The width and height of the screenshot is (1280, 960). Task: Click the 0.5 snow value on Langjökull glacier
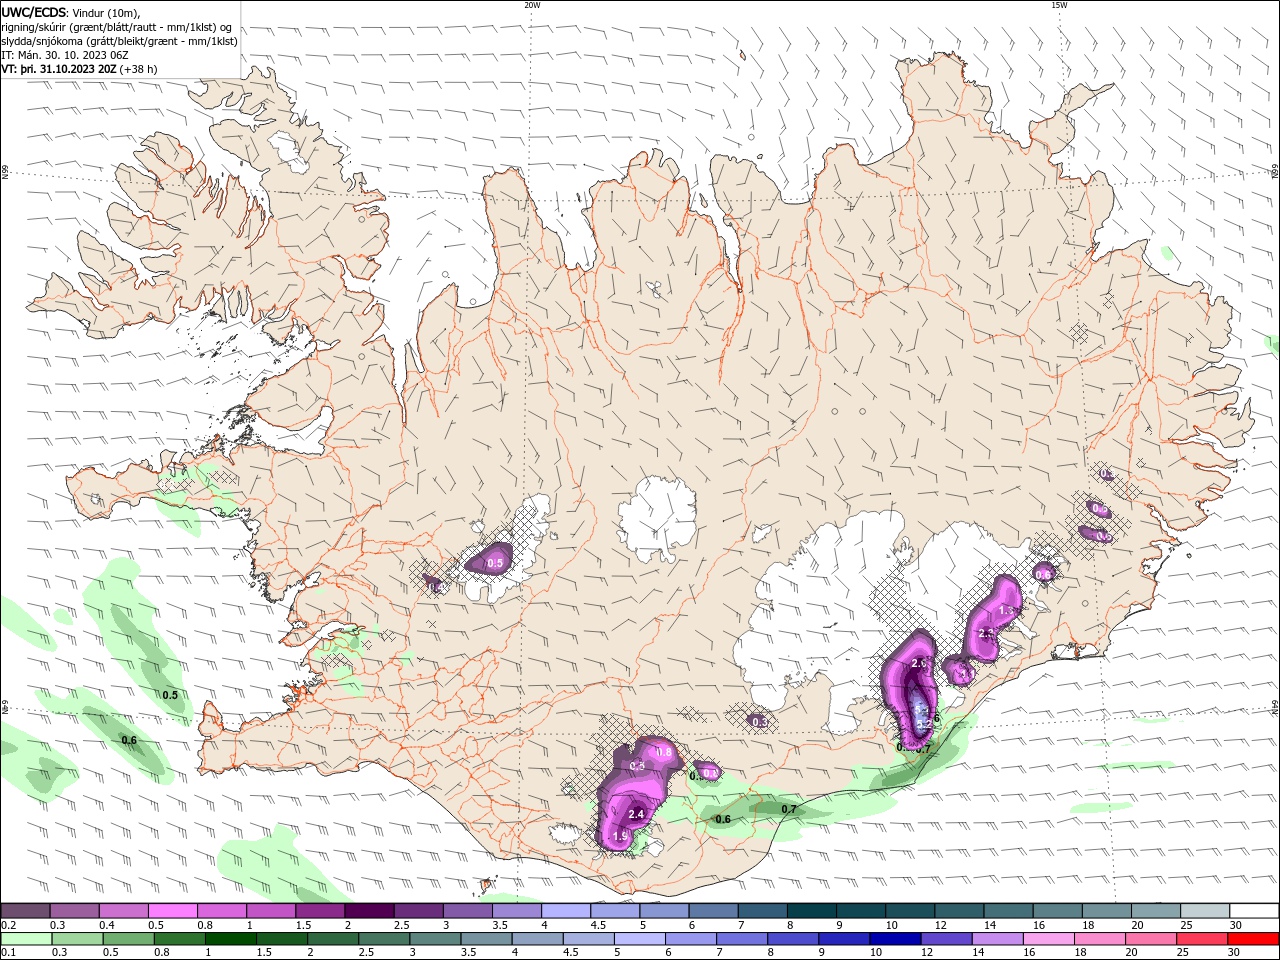point(495,564)
